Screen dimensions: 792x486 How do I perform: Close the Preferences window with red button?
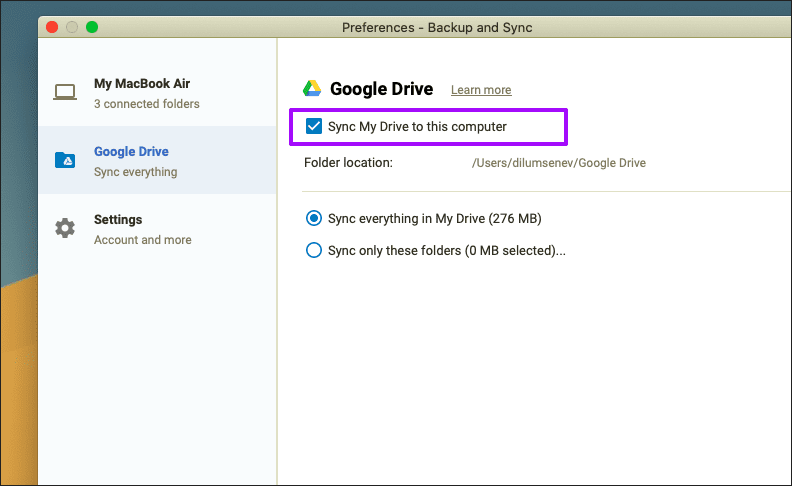[x=52, y=27]
